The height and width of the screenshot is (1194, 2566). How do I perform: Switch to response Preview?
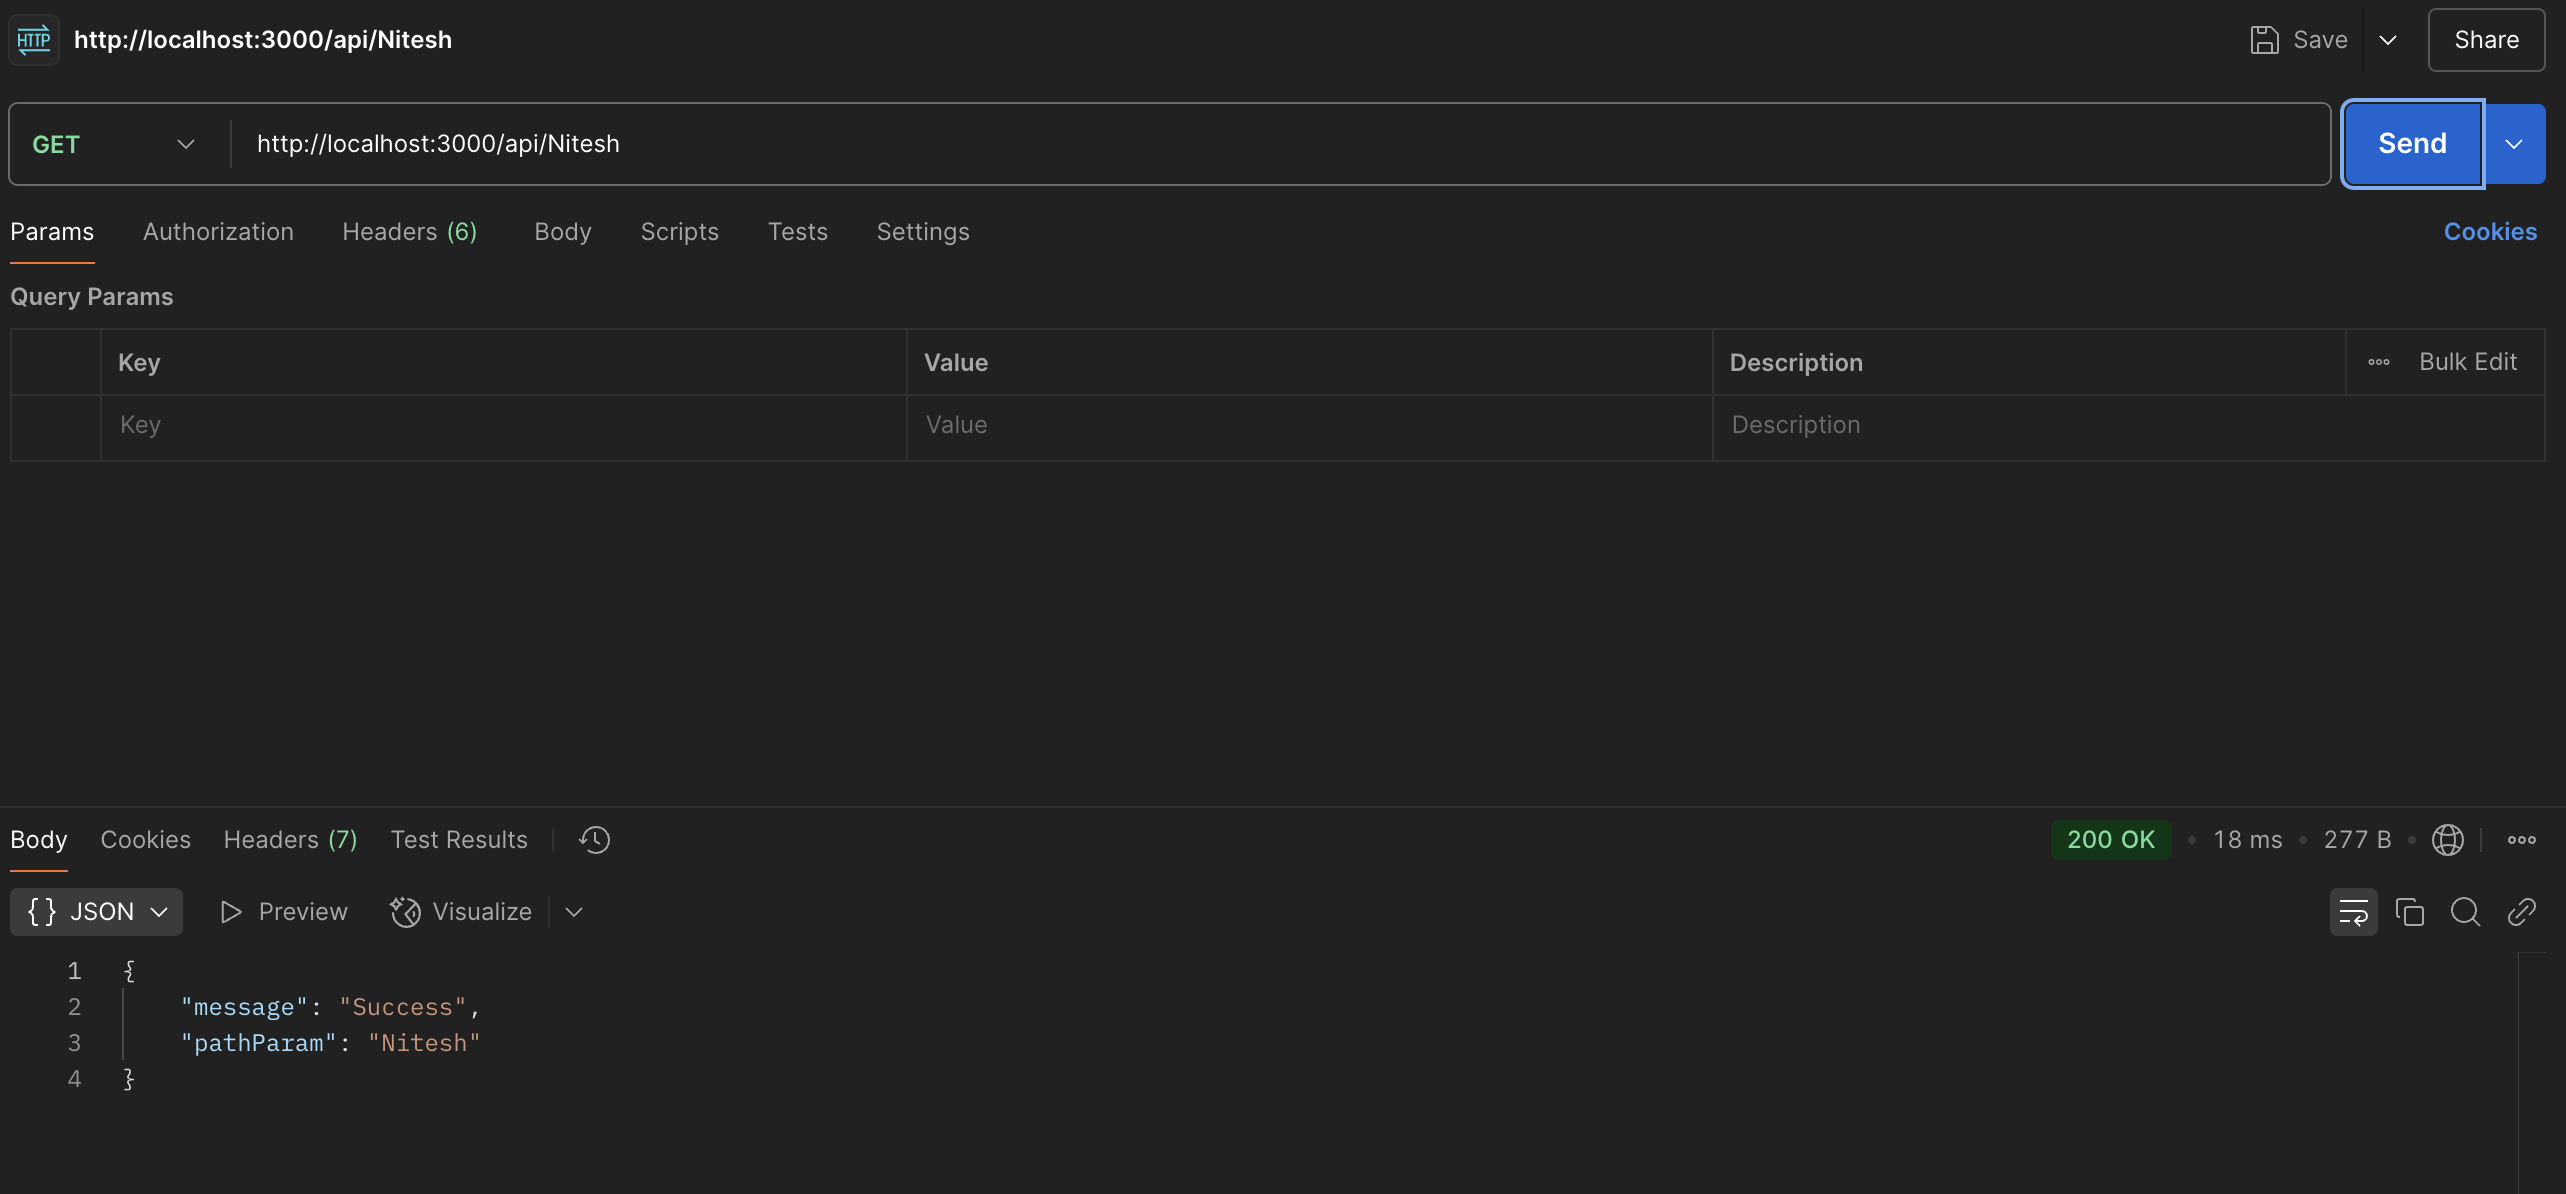point(284,912)
